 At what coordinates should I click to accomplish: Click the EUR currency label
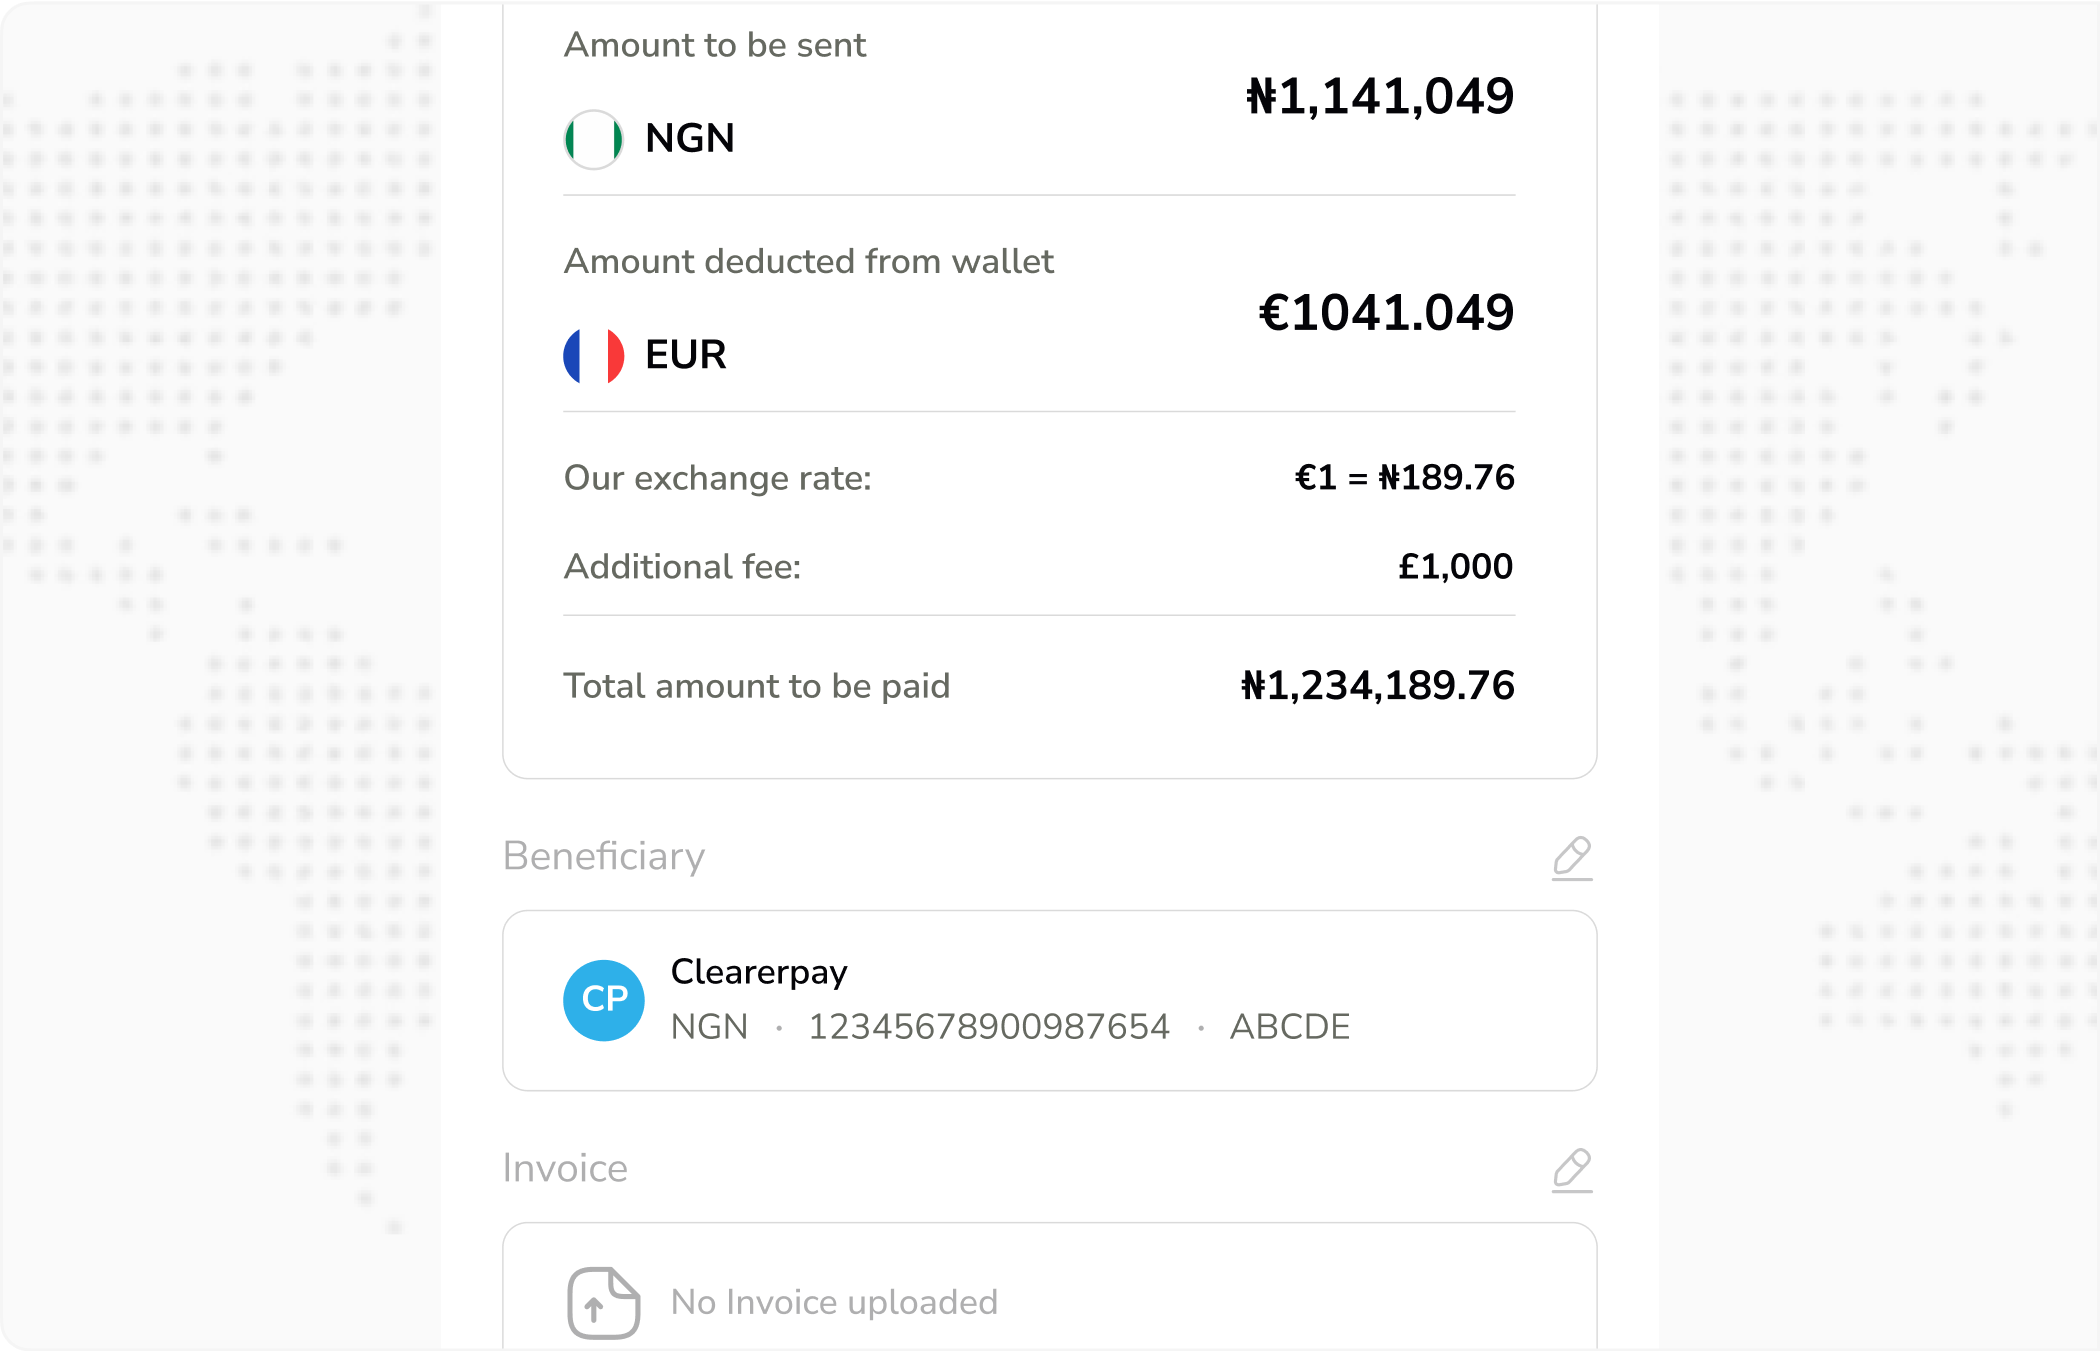tap(686, 355)
